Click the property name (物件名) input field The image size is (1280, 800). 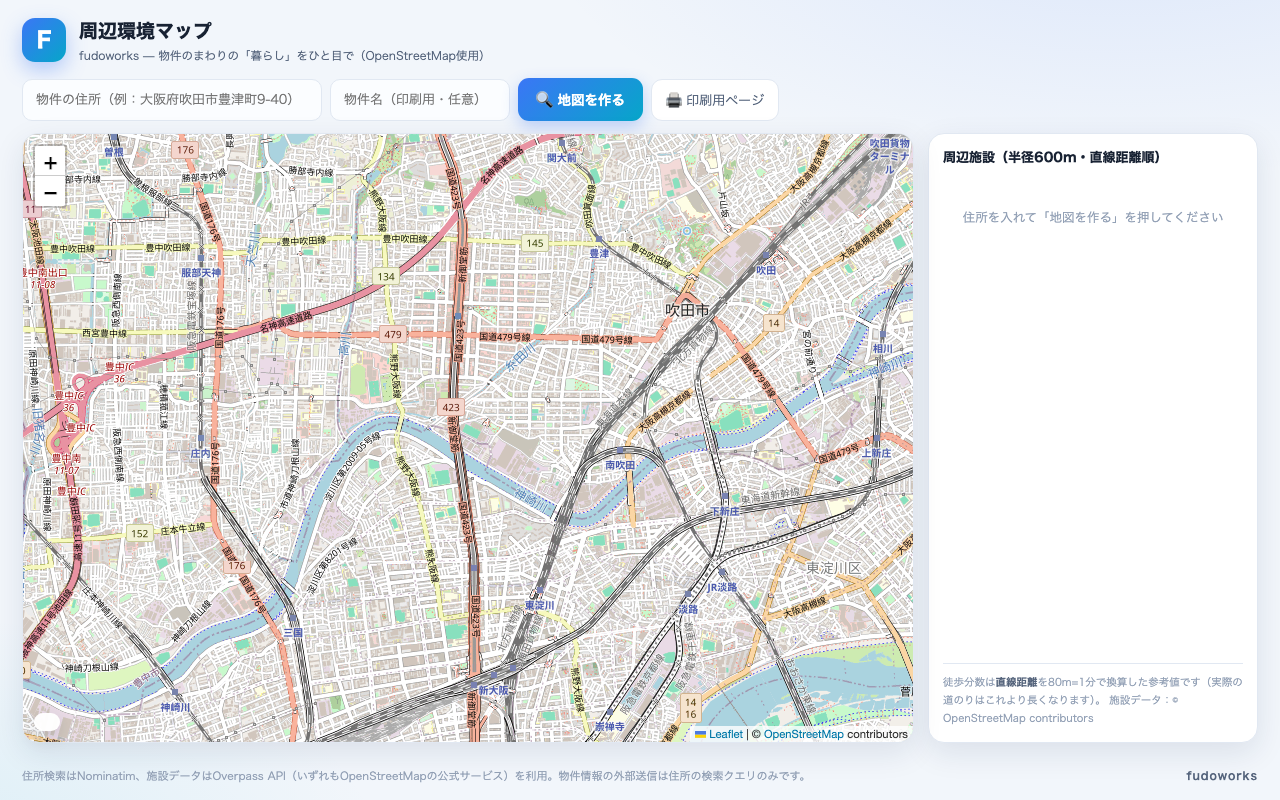pos(420,100)
